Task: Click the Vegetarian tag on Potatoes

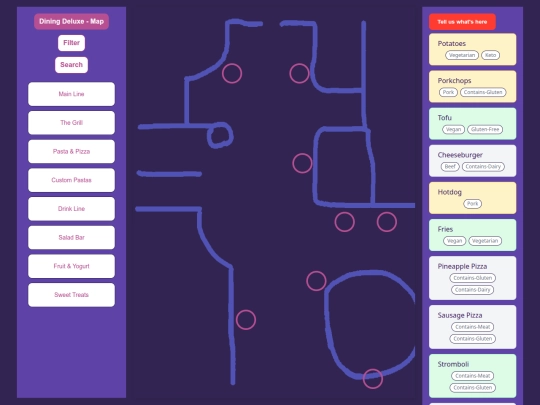Action: pos(462,55)
